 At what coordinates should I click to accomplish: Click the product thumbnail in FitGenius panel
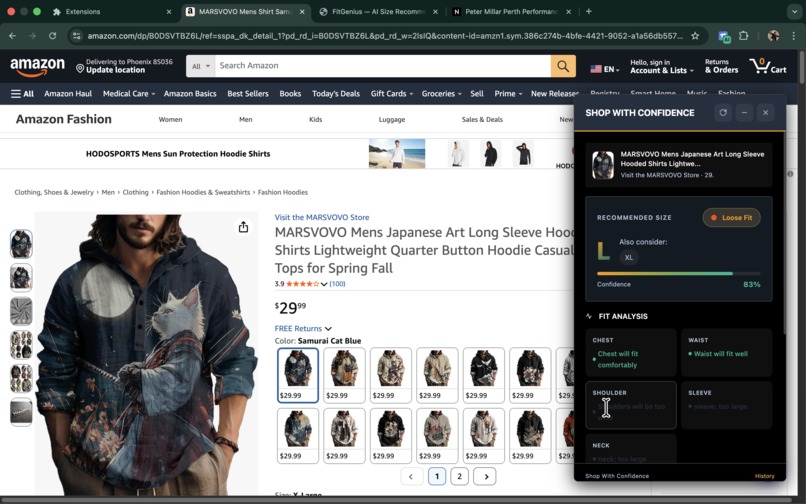[602, 165]
